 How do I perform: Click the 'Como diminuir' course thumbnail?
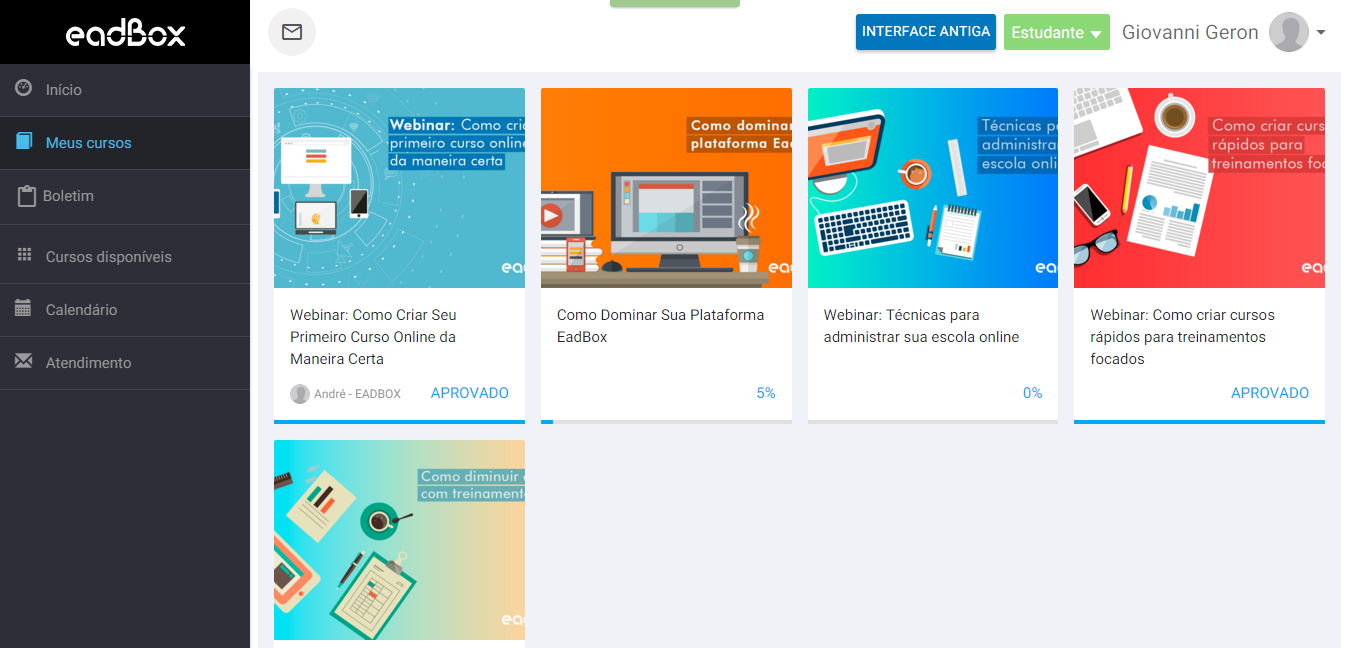click(x=399, y=540)
